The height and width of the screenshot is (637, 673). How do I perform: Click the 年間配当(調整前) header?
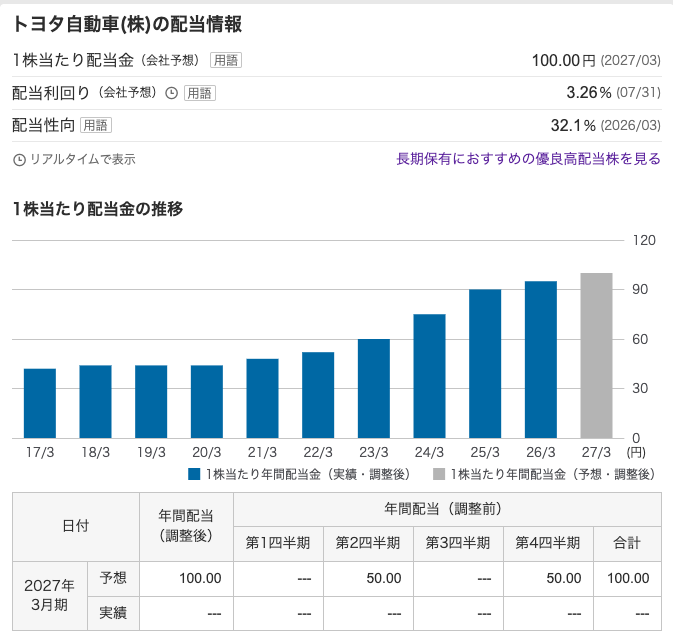[x=447, y=509]
